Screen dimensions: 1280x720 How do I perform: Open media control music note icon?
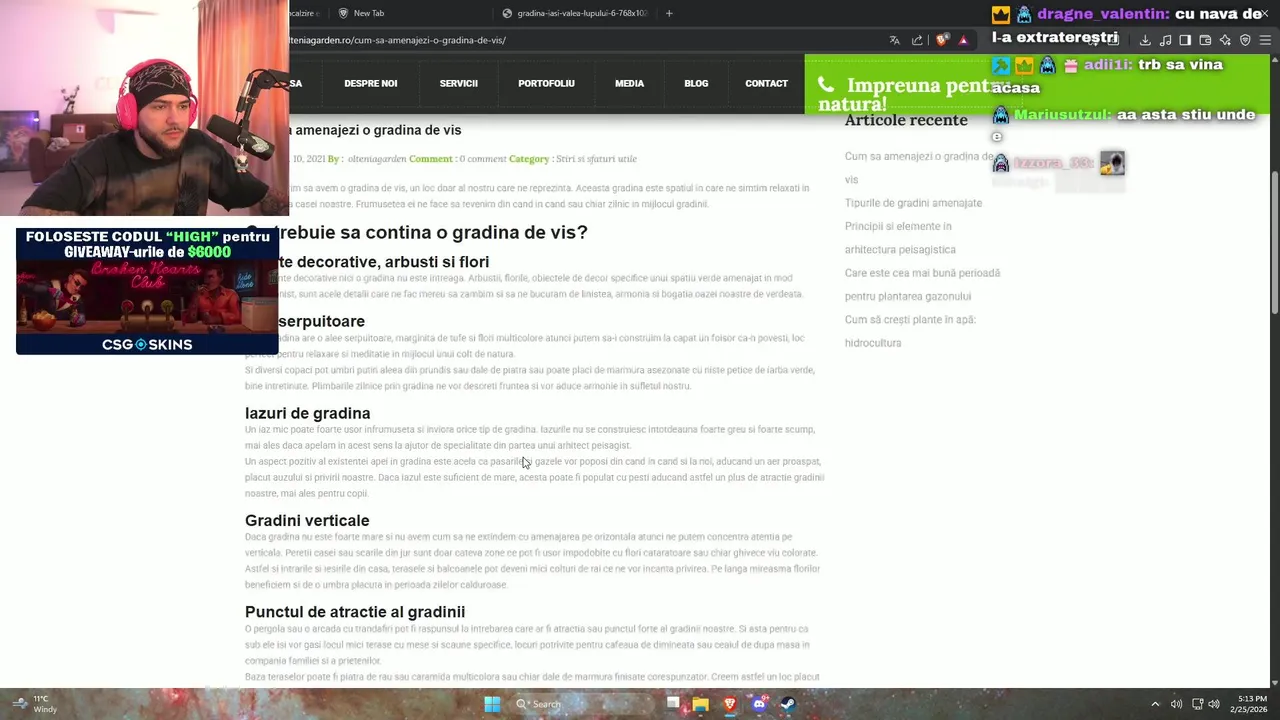(1165, 40)
